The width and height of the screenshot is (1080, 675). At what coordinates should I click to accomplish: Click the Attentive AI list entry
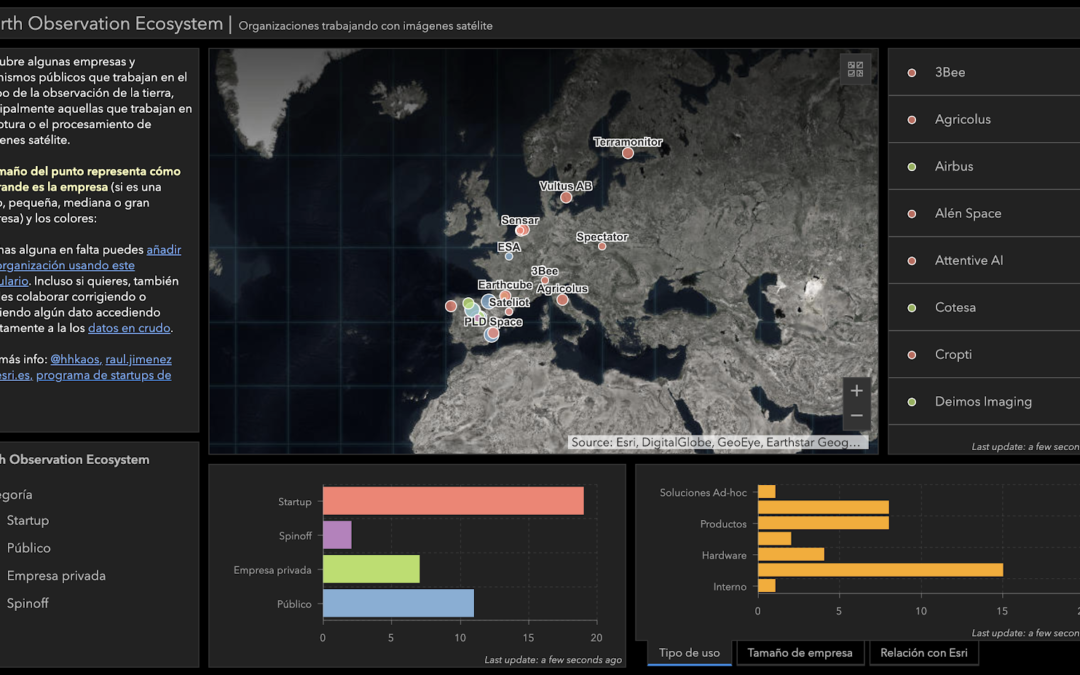[984, 260]
